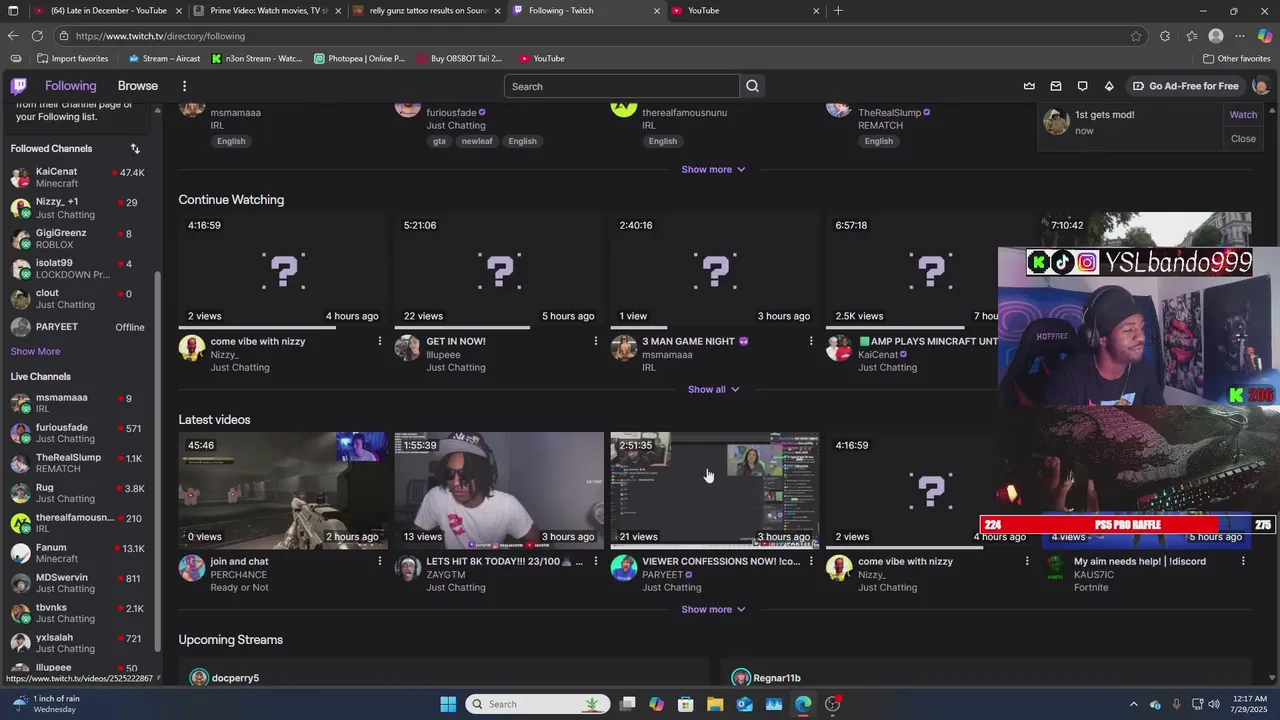The width and height of the screenshot is (1280, 720).
Task: Open options dots for 'come vibe with nizzy' in Continue Watching
Action: 379,341
